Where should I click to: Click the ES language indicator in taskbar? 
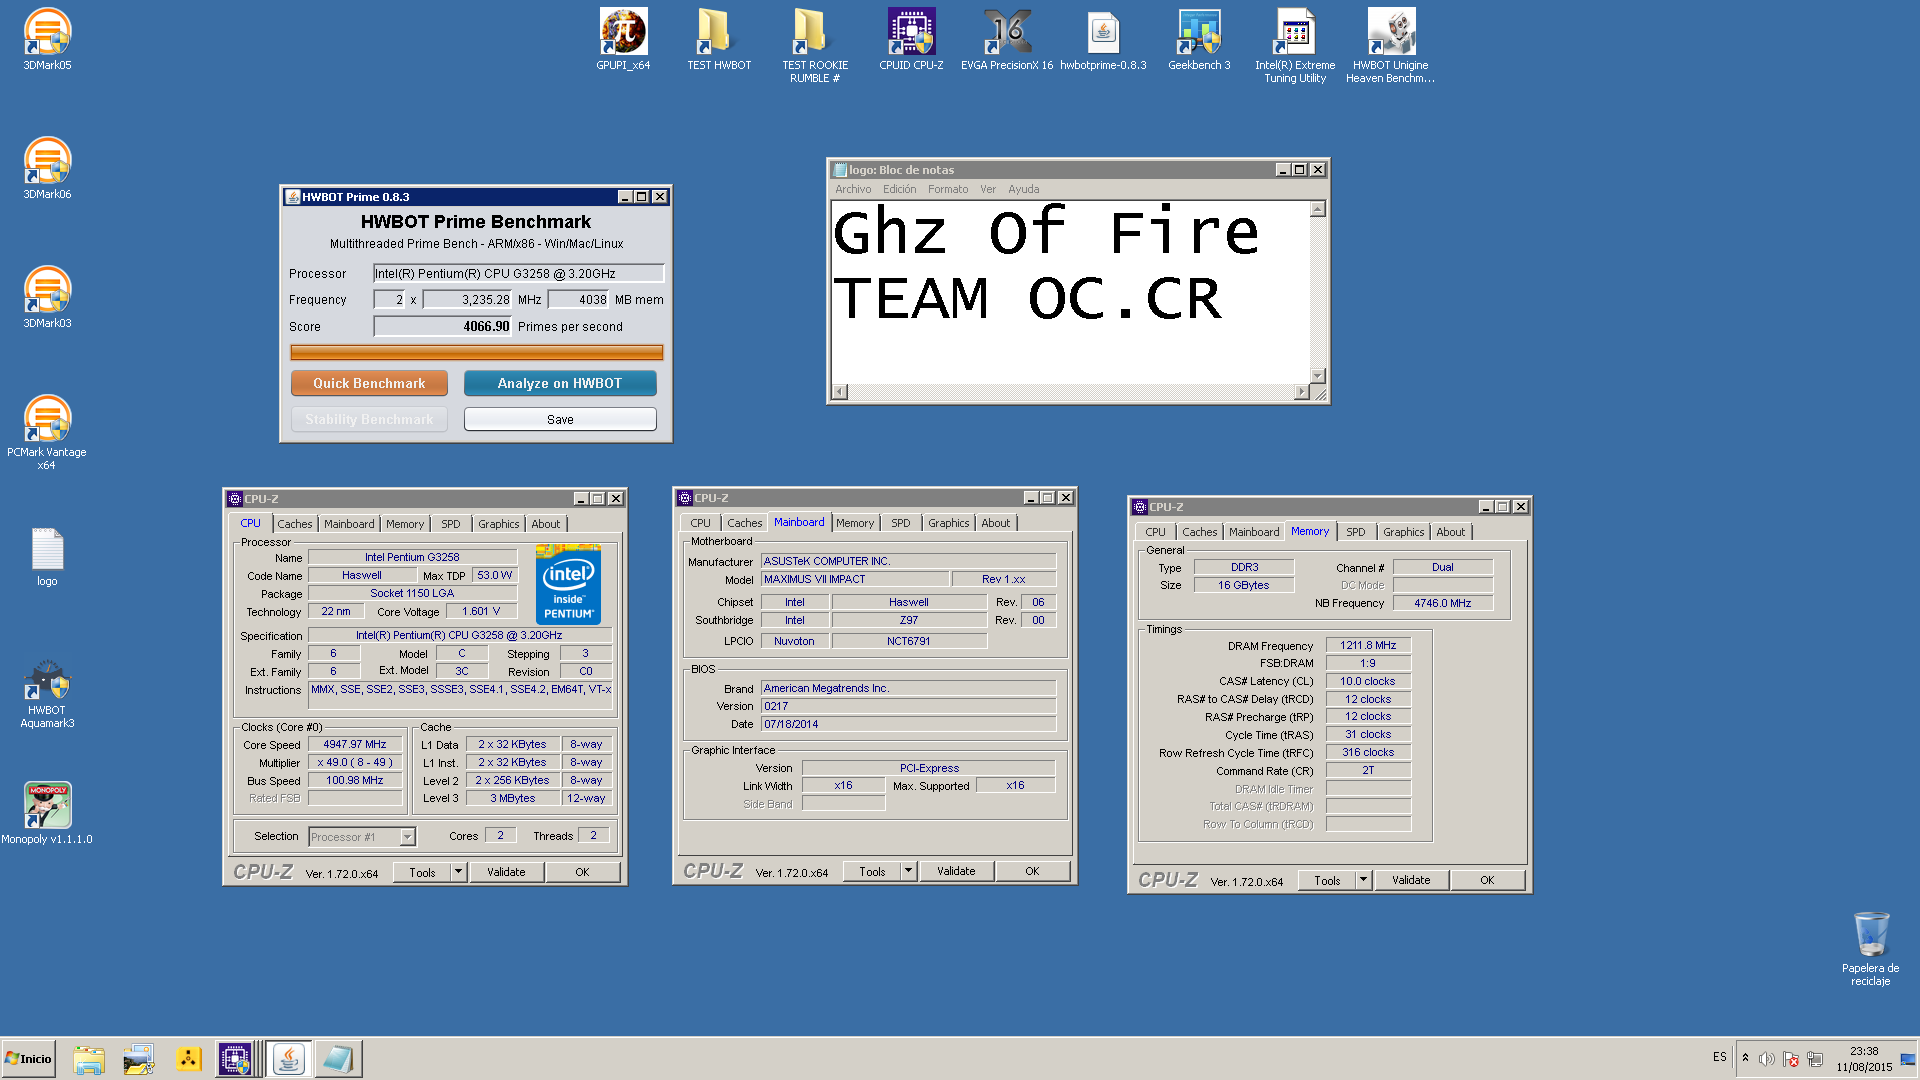[x=1719, y=1057]
